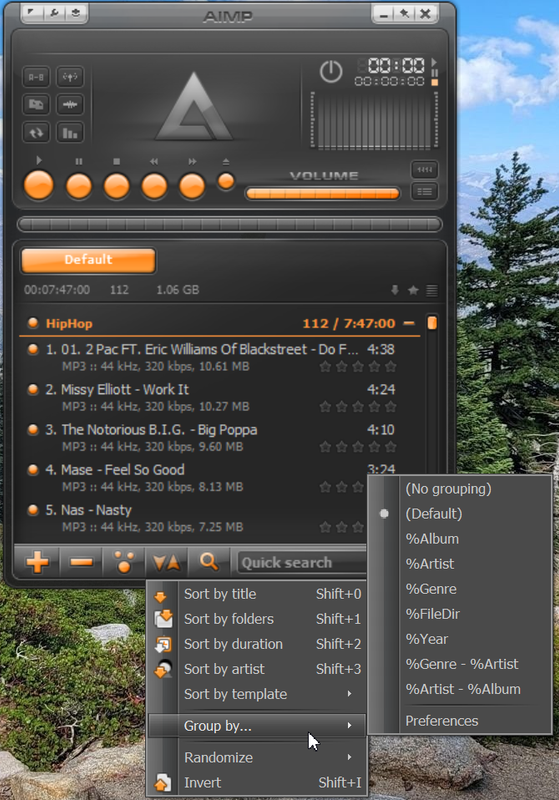Skip to the previous track
The width and height of the screenshot is (559, 800).
click(154, 186)
